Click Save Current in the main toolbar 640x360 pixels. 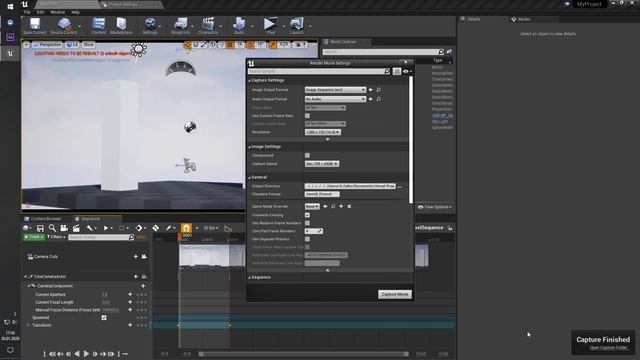(35, 26)
